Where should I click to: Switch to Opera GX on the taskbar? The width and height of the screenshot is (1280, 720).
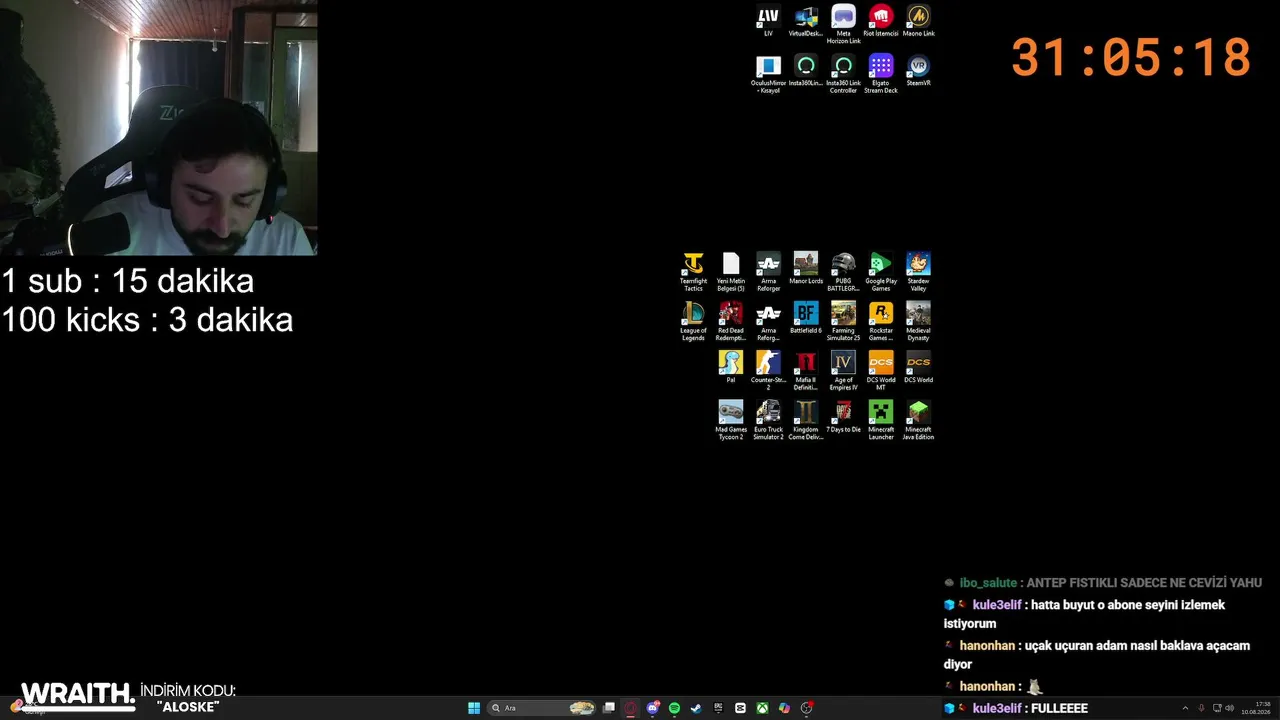[631, 708]
